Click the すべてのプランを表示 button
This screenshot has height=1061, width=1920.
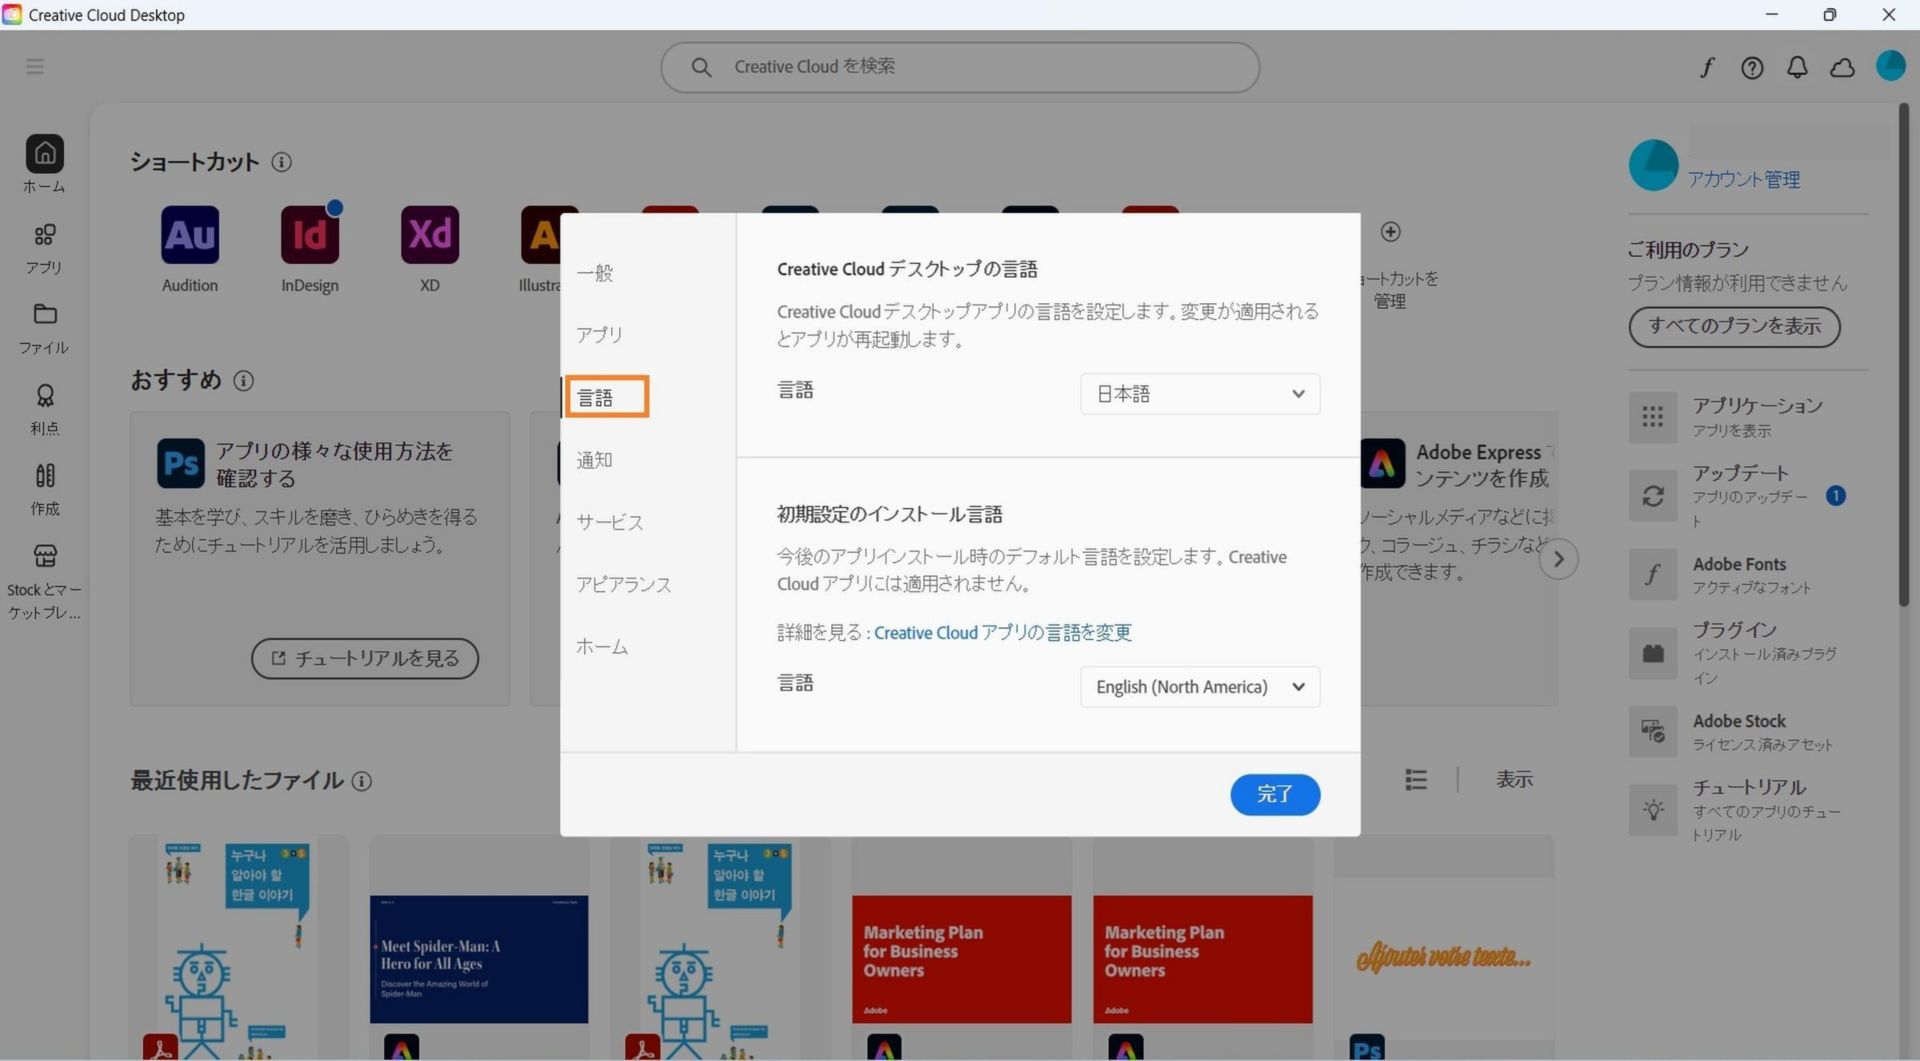[x=1734, y=327]
